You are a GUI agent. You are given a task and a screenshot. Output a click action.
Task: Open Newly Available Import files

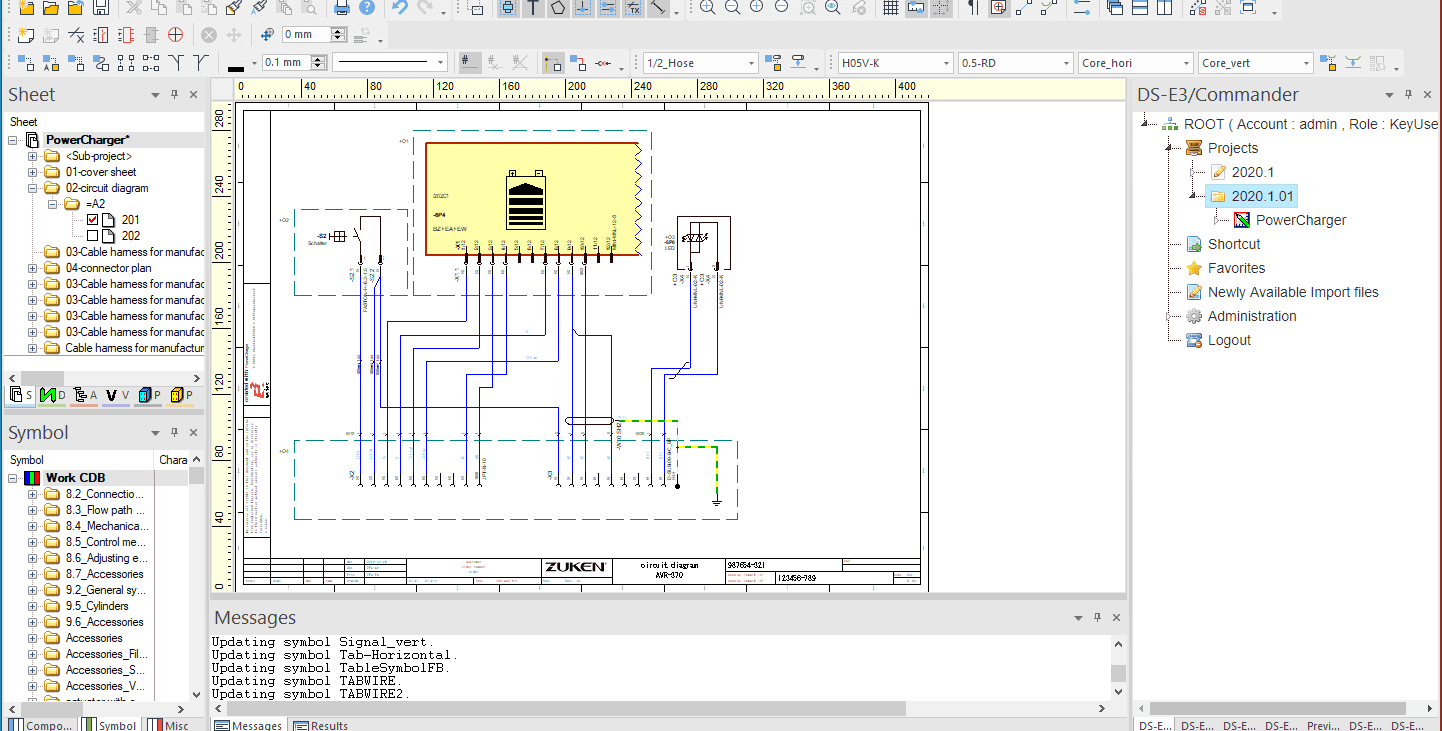point(1292,292)
